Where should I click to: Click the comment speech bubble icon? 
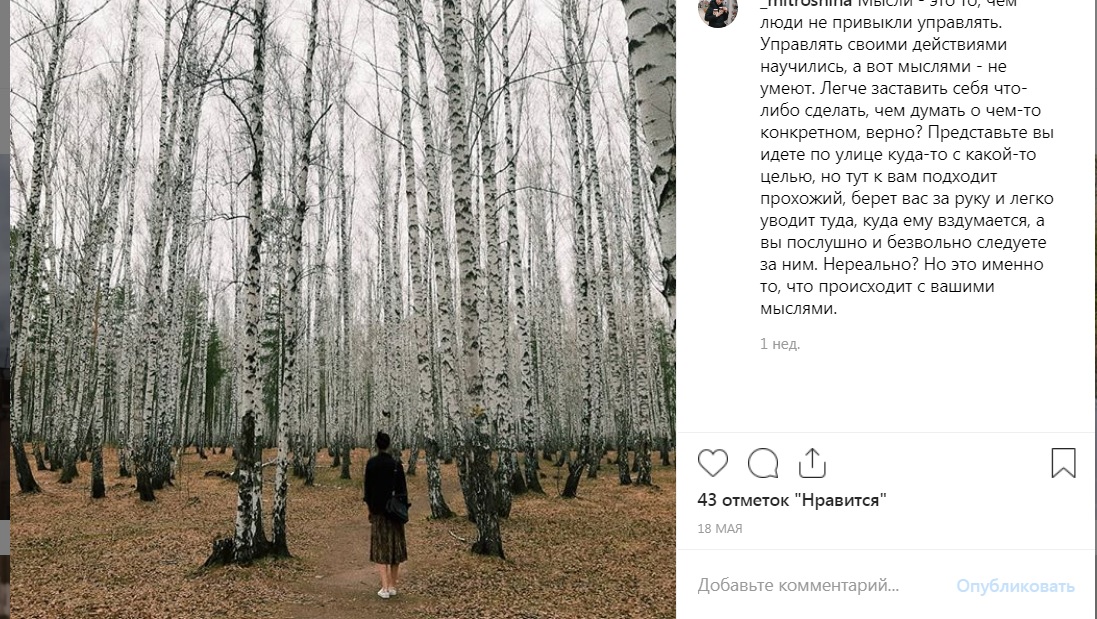763,463
